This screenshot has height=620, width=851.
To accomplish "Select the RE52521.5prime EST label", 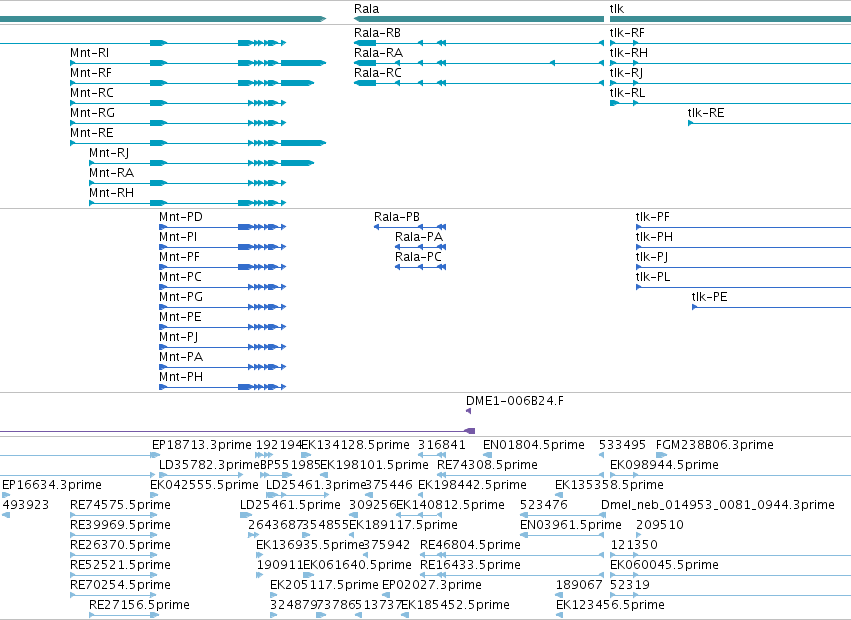I will (x=120, y=565).
